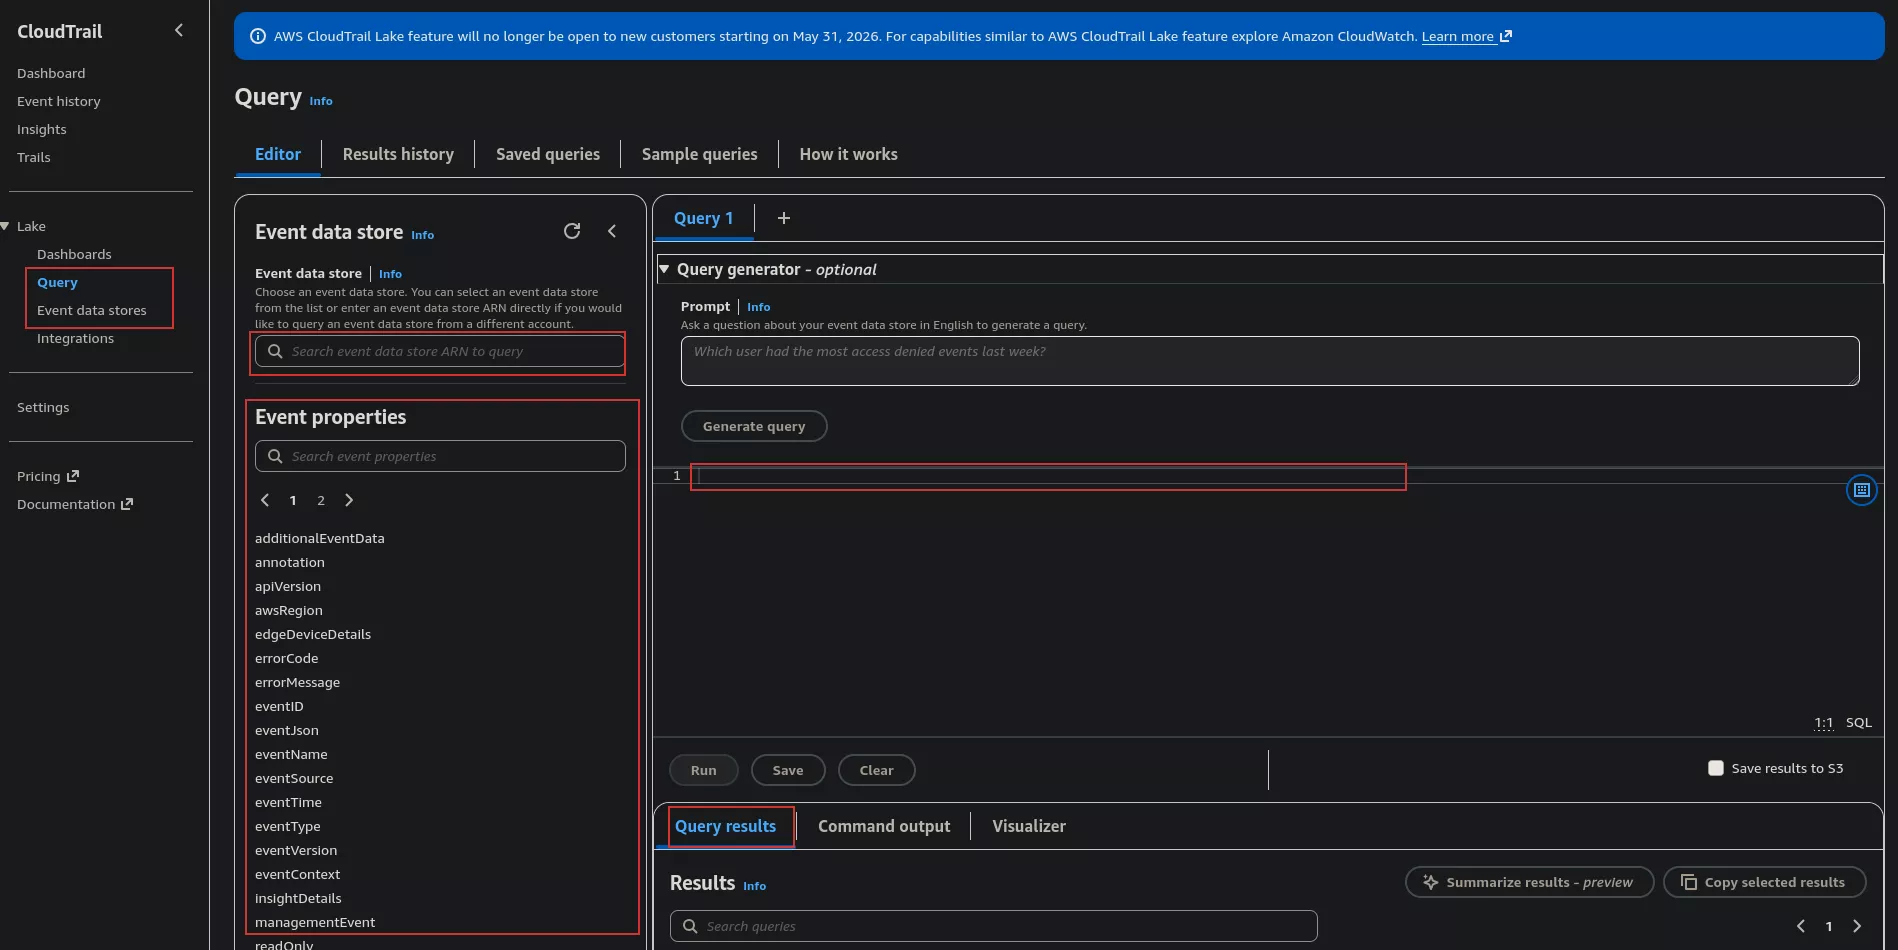Image resolution: width=1898 pixels, height=950 pixels.
Task: Save the current query
Action: coord(788,770)
